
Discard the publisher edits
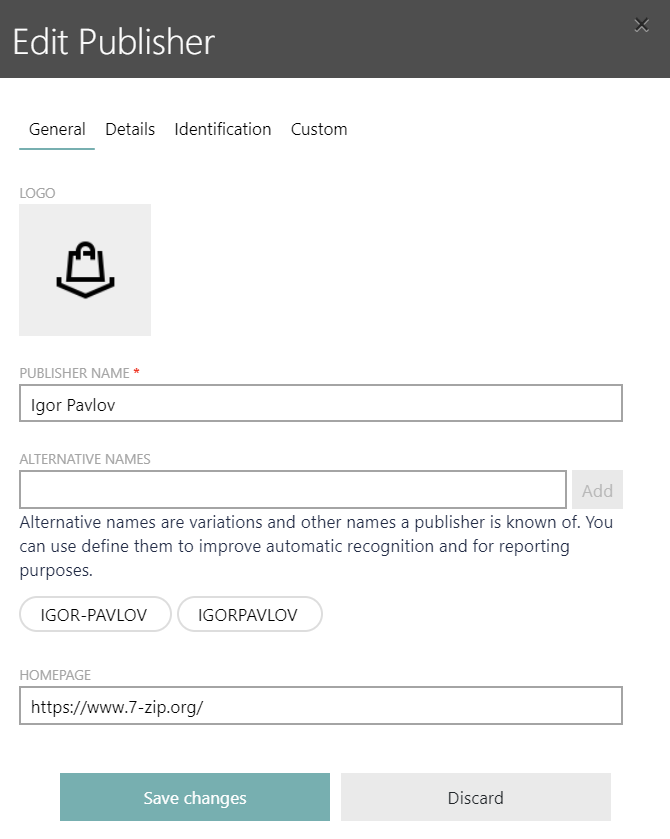click(x=475, y=797)
